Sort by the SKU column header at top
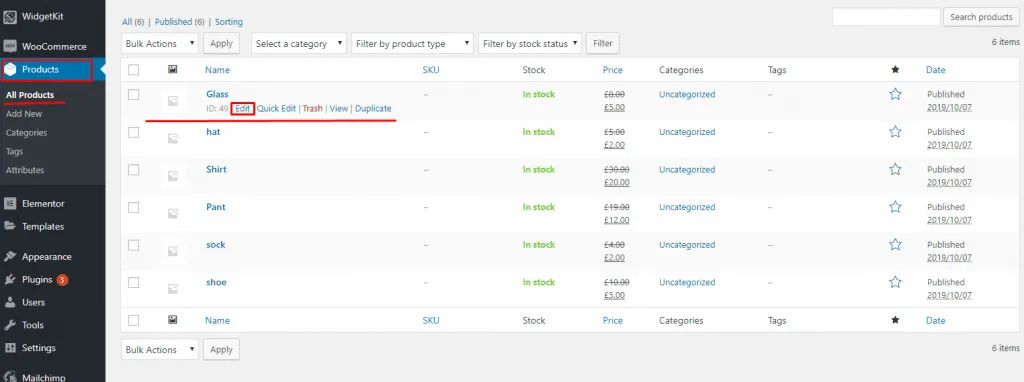This screenshot has height=382, width=1024. click(431, 69)
